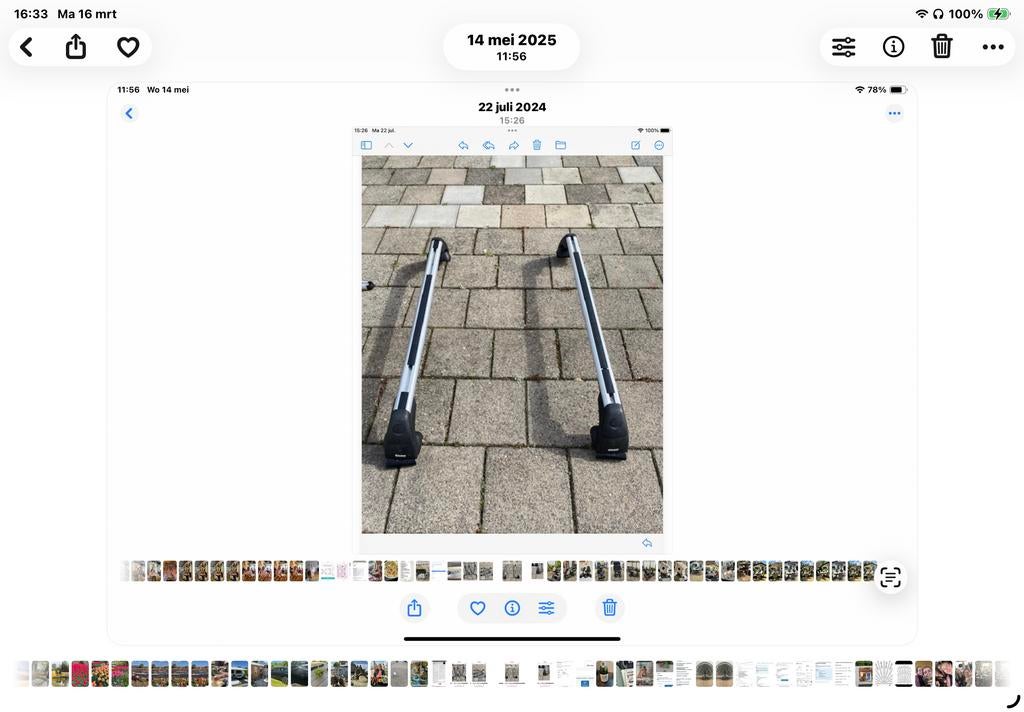Select the dark bottle thumbnail in the bottom strip
The width and height of the screenshot is (1024, 712).
pos(605,673)
